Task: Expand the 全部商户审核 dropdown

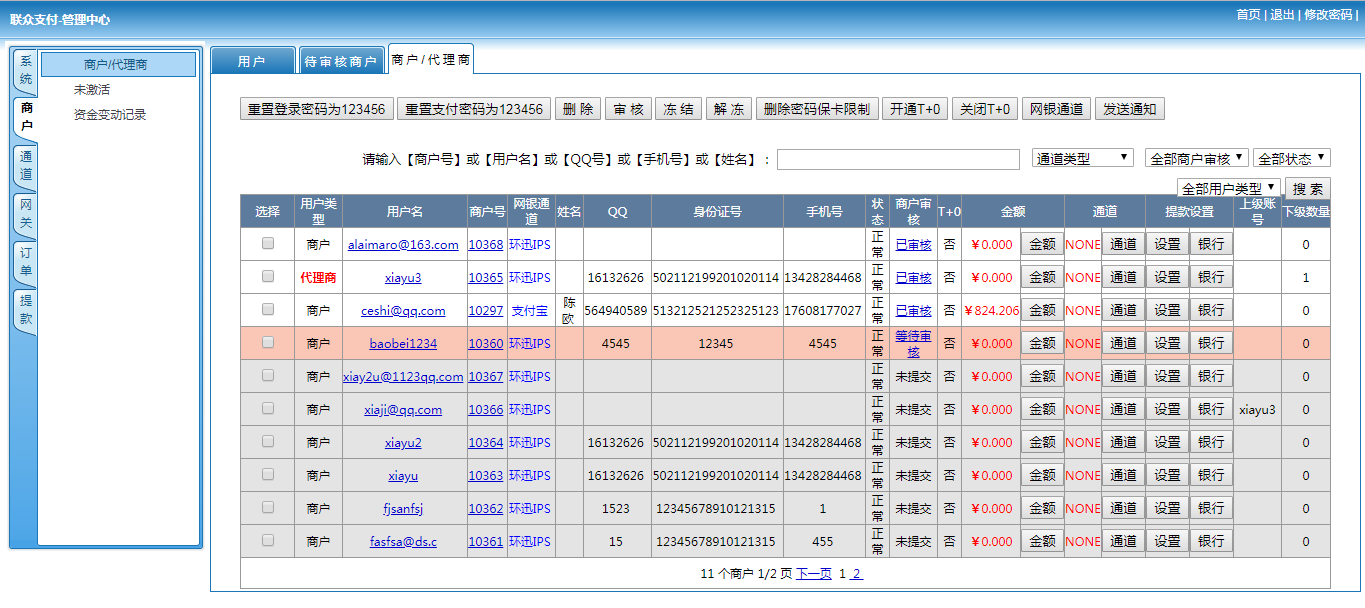Action: pos(1196,158)
